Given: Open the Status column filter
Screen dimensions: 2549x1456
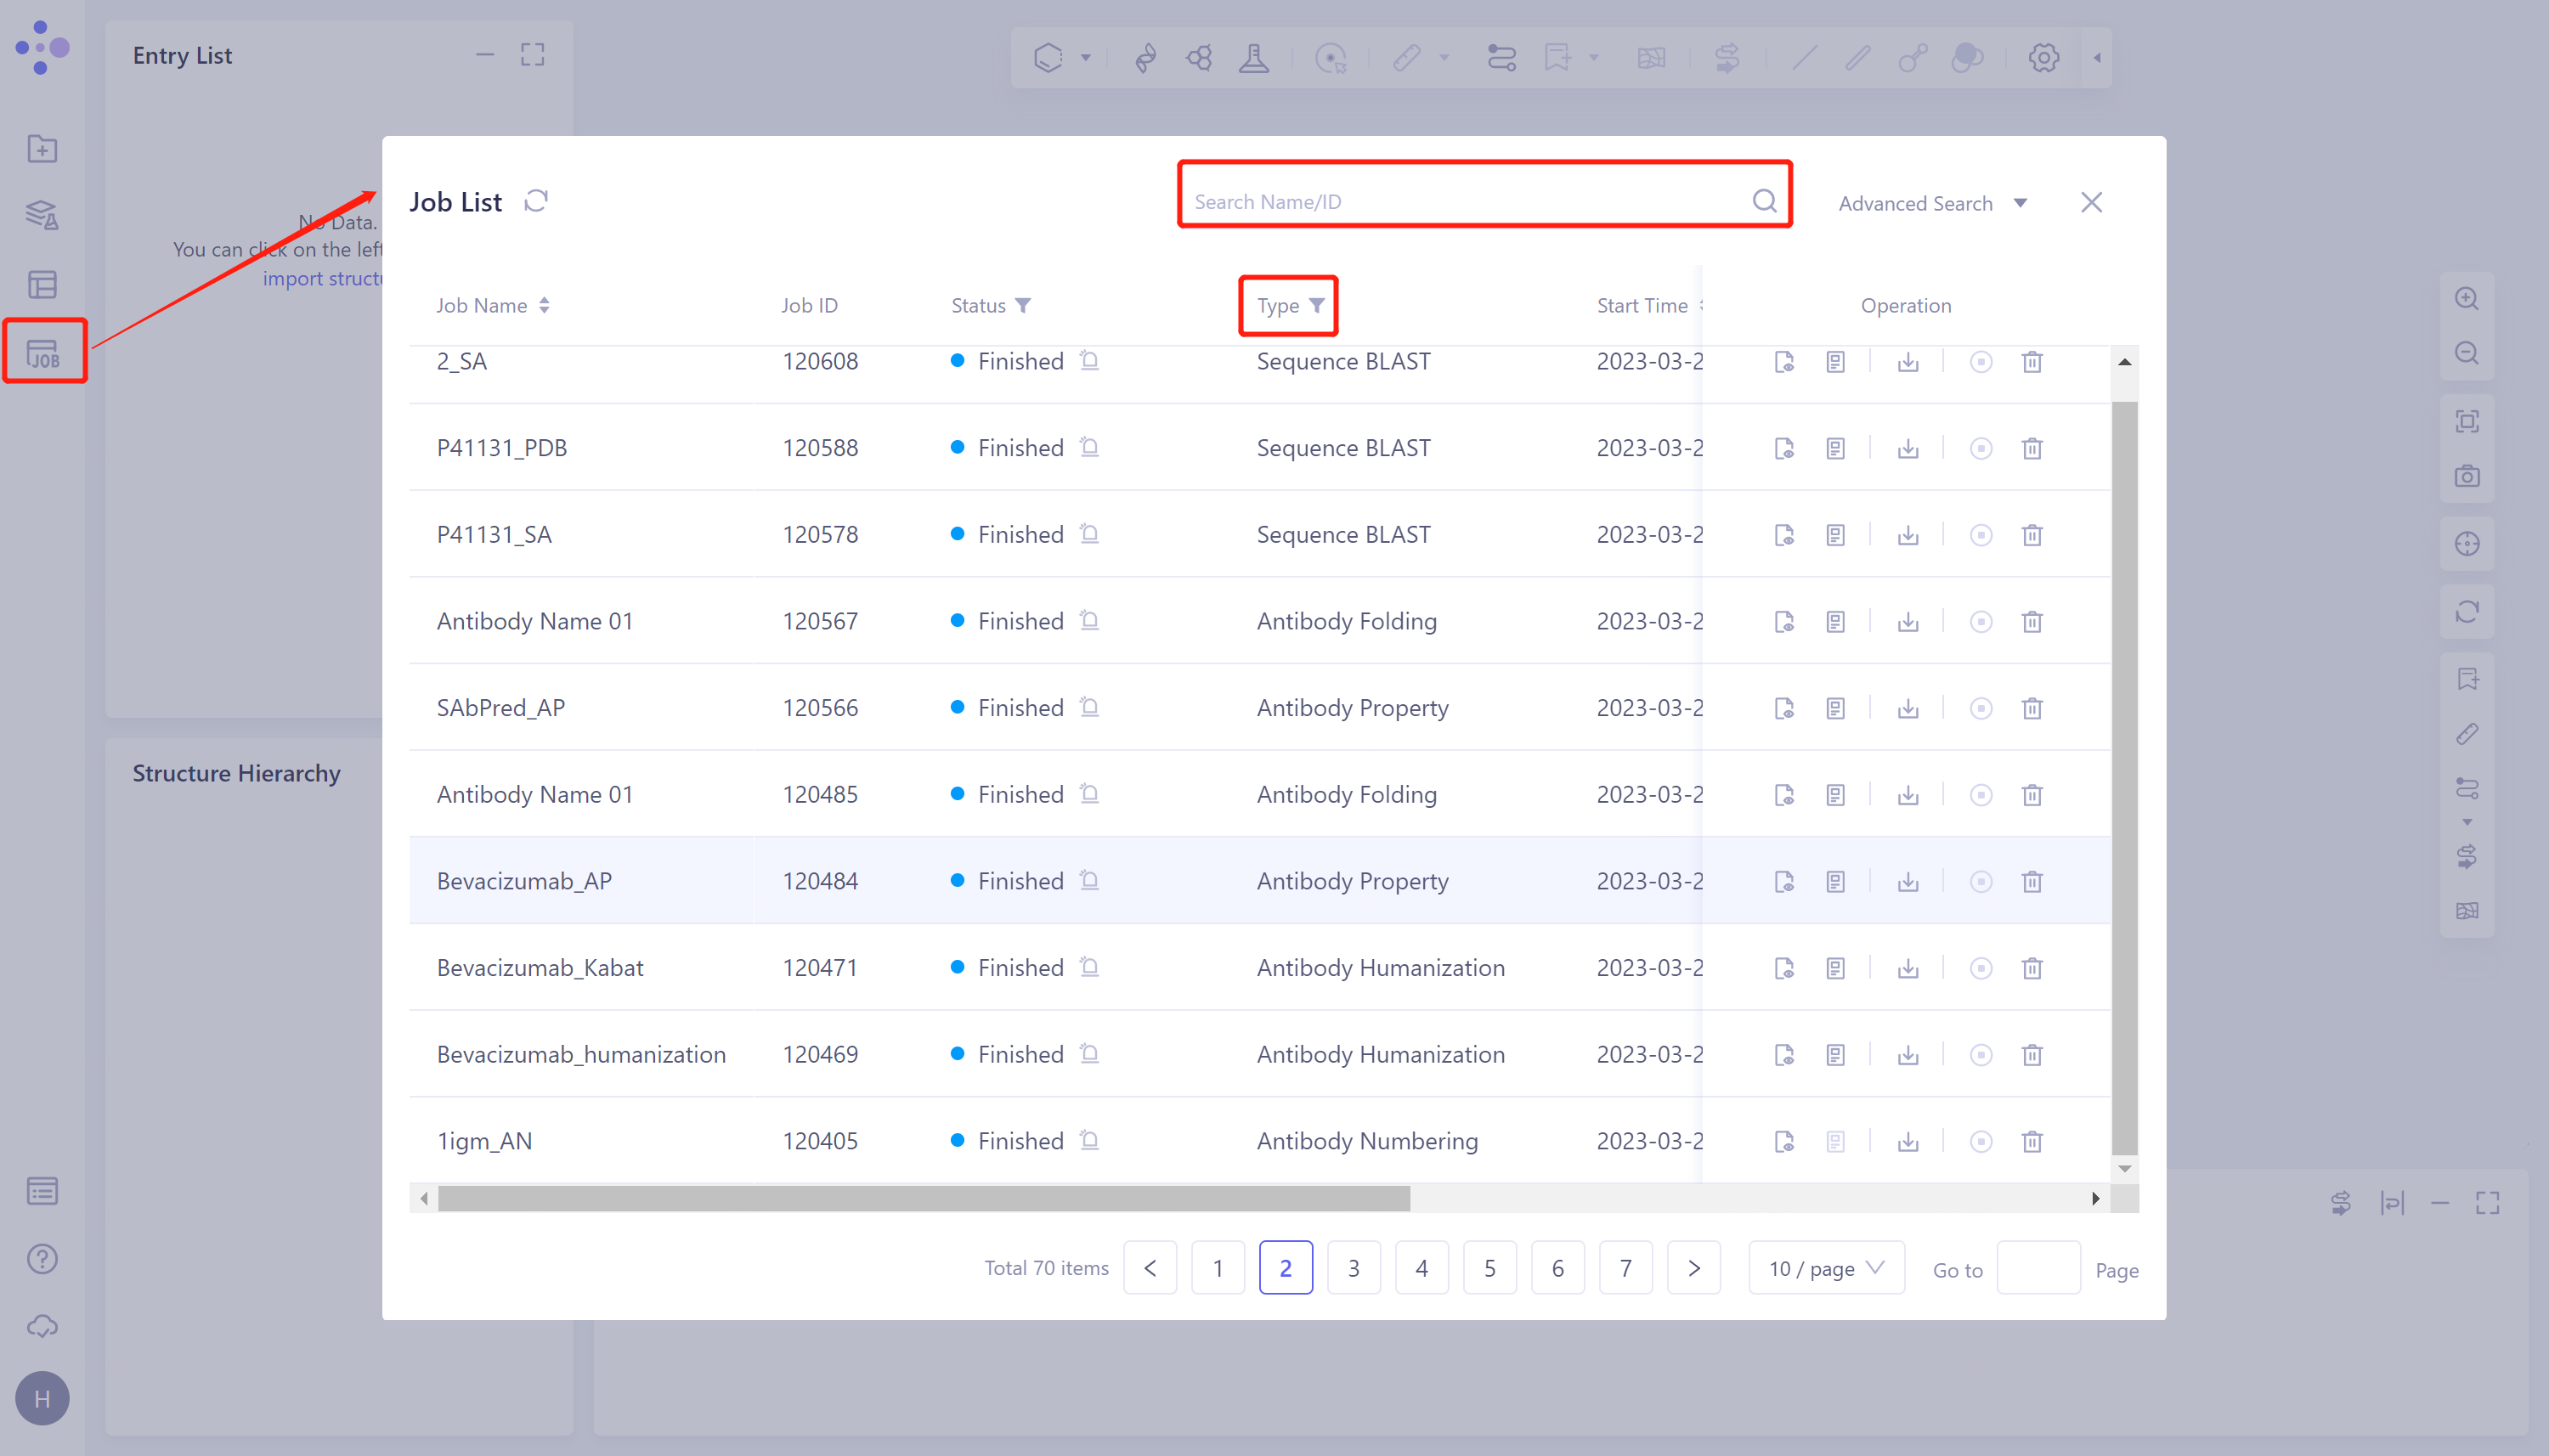Looking at the screenshot, I should tap(1023, 305).
